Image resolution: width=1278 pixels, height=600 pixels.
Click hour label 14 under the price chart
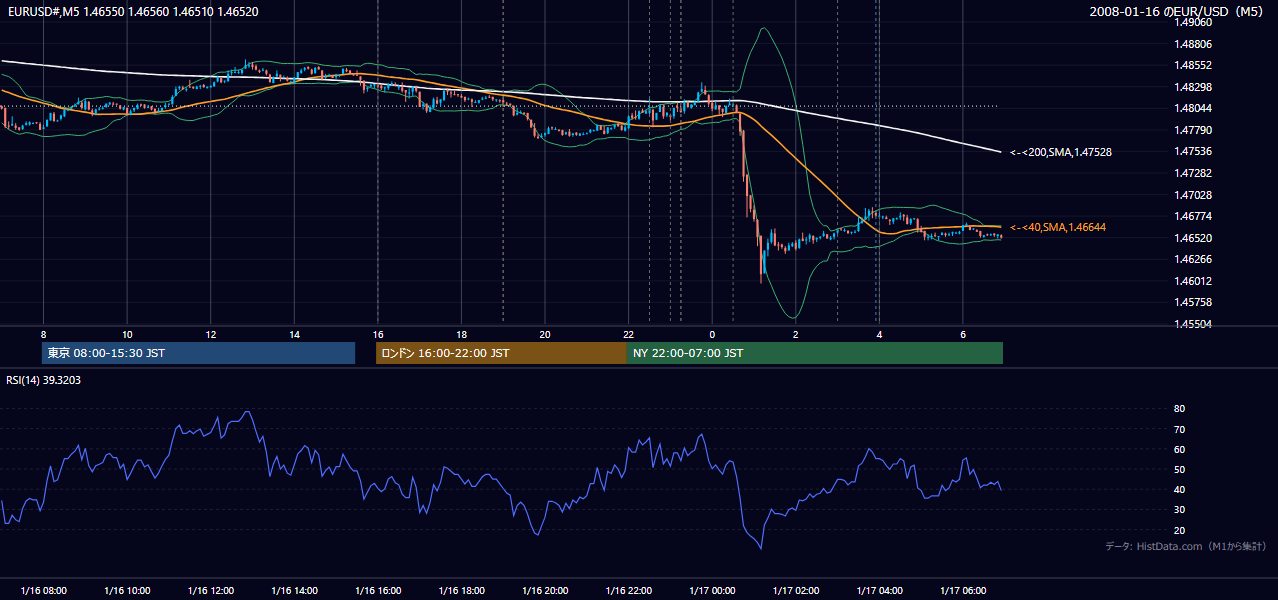(x=294, y=334)
